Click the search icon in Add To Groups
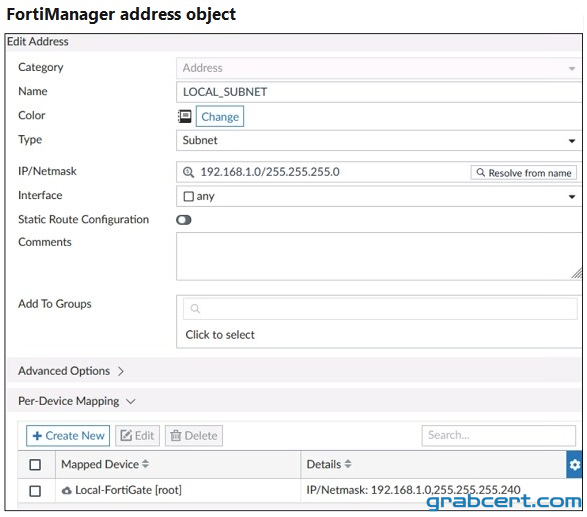587x517 pixels. click(195, 309)
